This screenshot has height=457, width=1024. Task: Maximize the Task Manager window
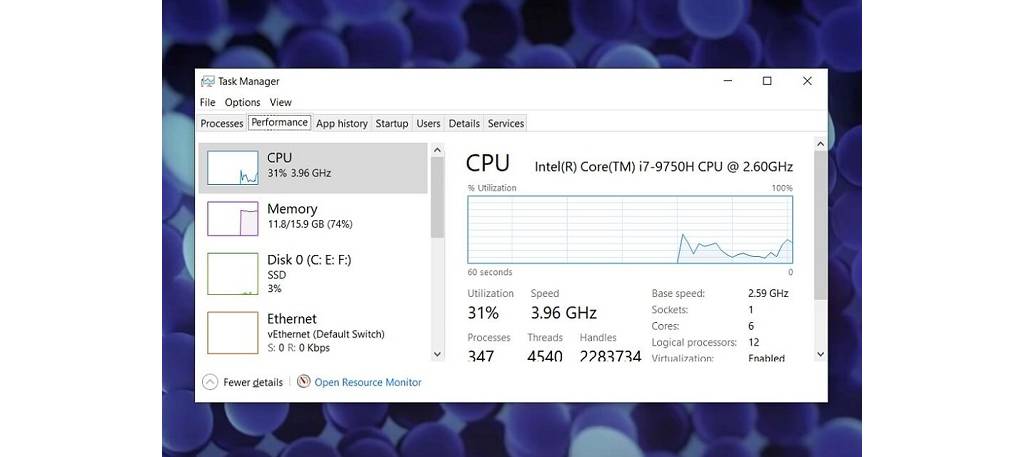(767, 81)
